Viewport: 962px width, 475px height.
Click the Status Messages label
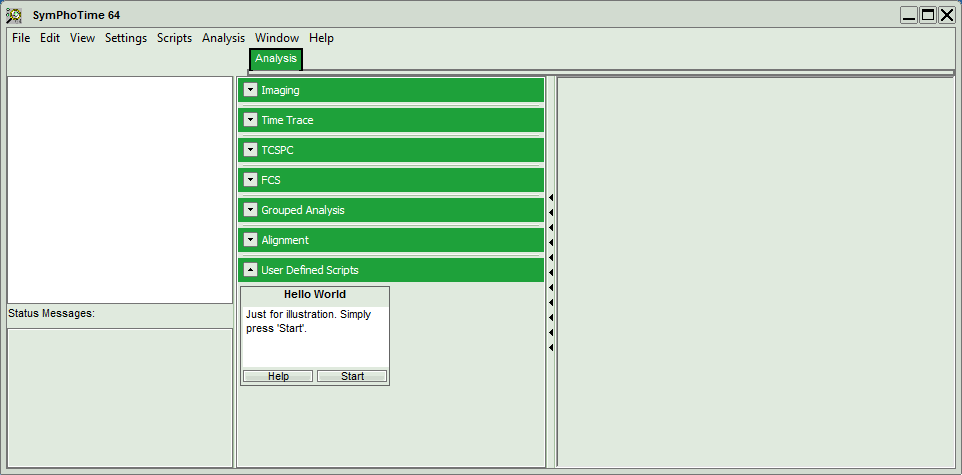52,314
